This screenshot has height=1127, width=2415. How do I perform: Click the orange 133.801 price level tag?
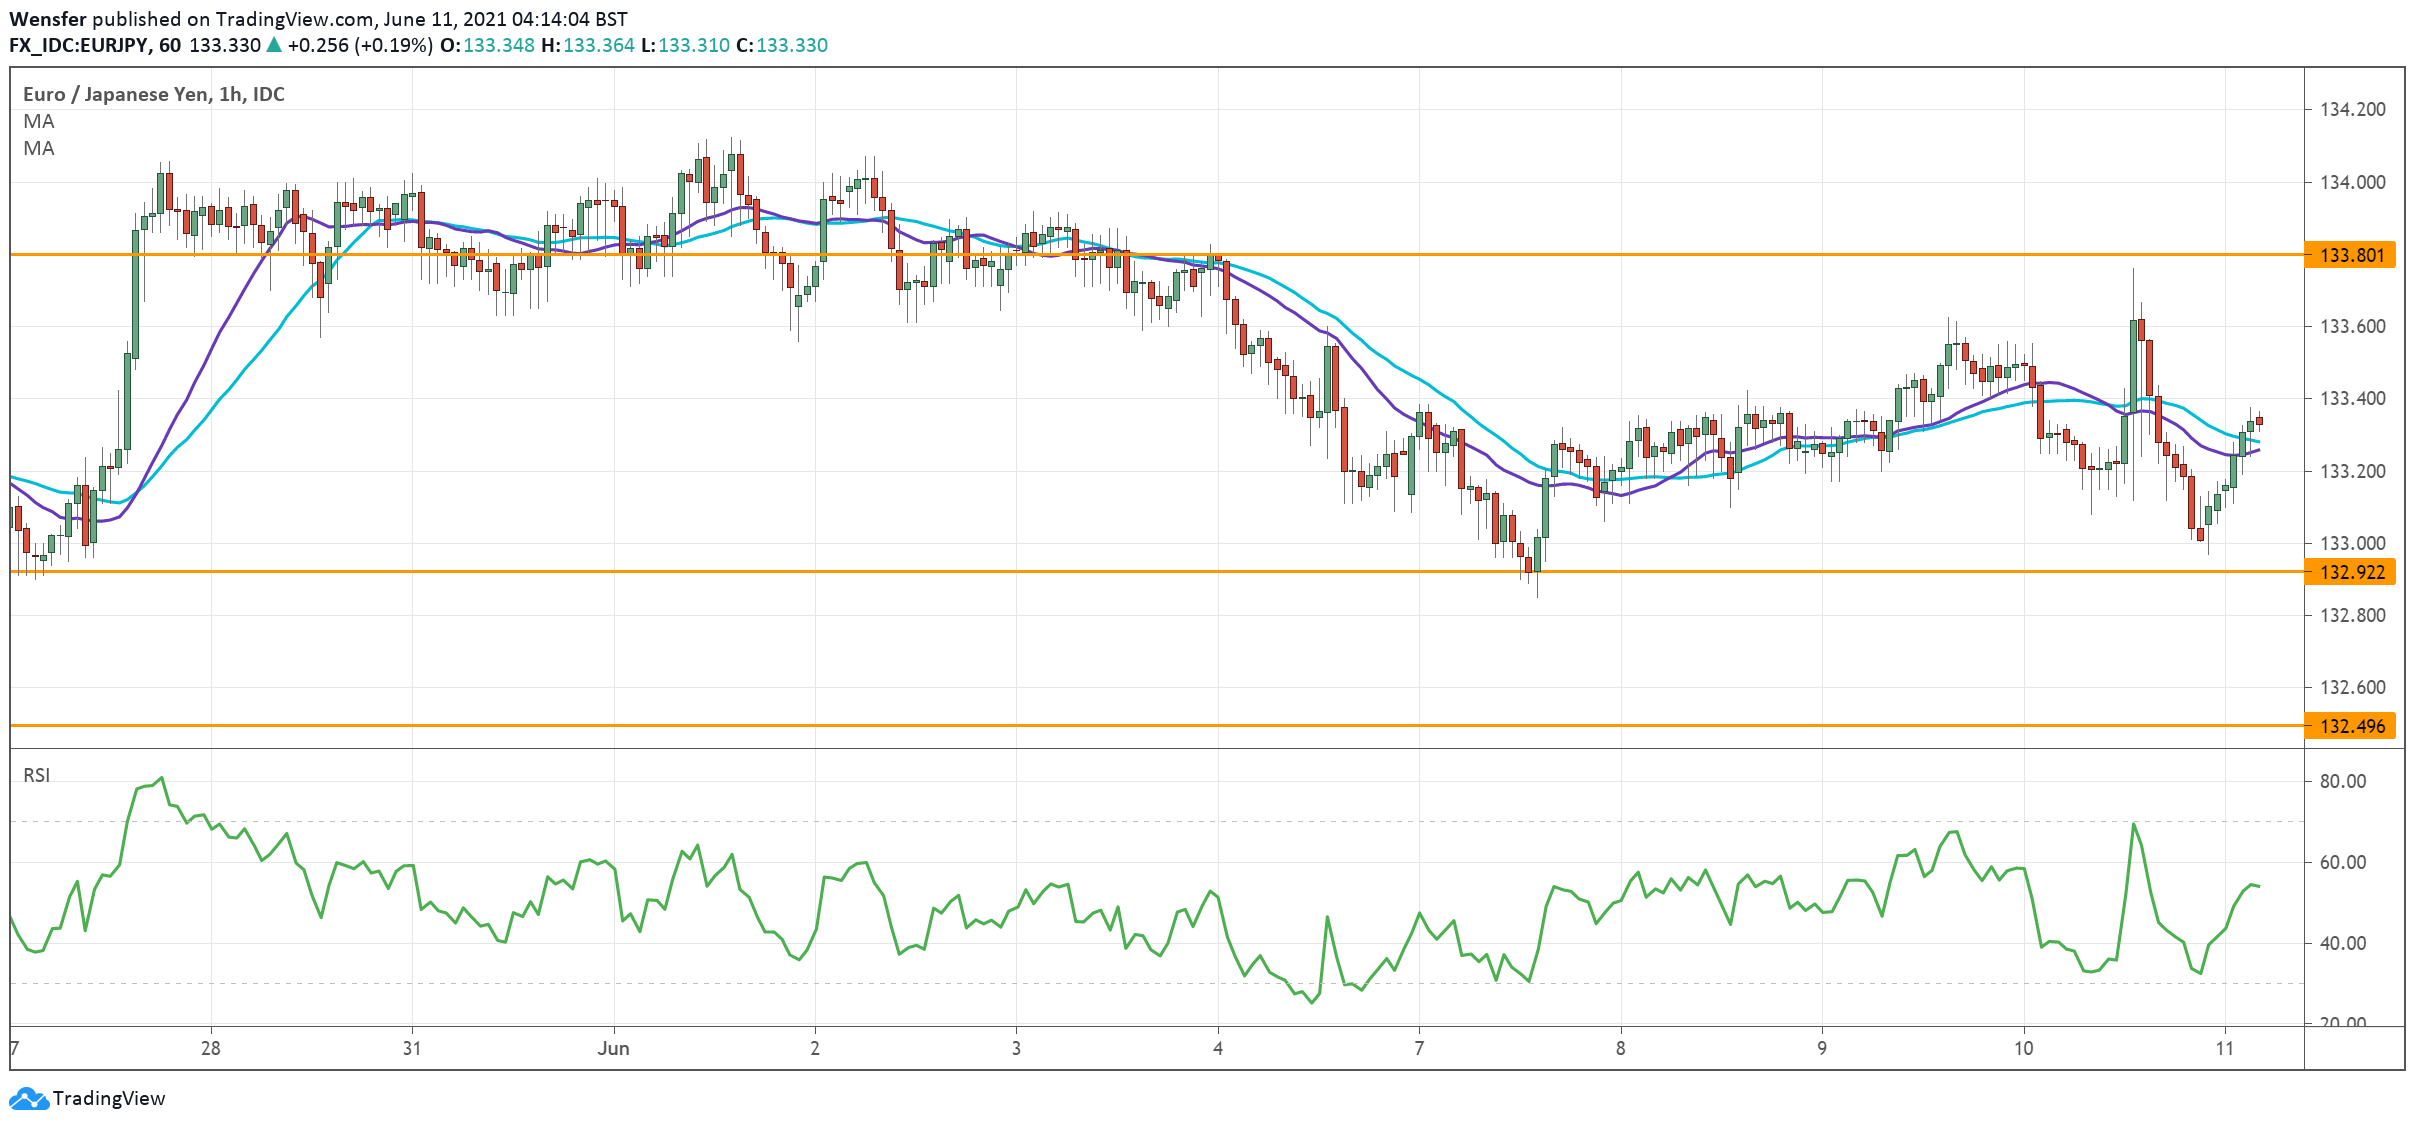pos(2351,255)
